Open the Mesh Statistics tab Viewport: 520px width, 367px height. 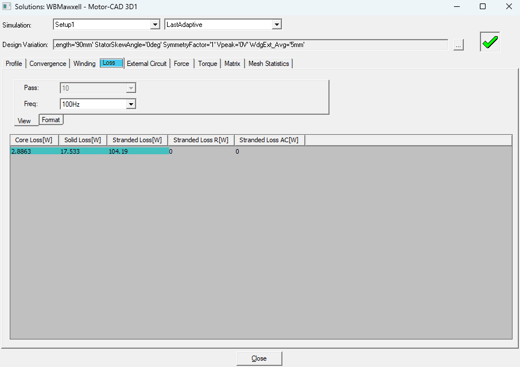269,63
